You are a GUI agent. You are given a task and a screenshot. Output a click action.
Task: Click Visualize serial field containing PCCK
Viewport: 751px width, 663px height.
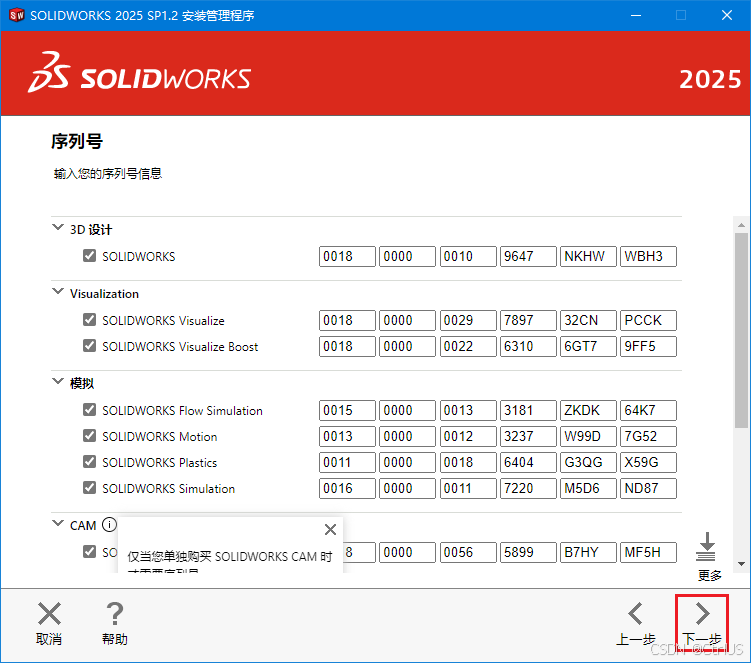(649, 320)
